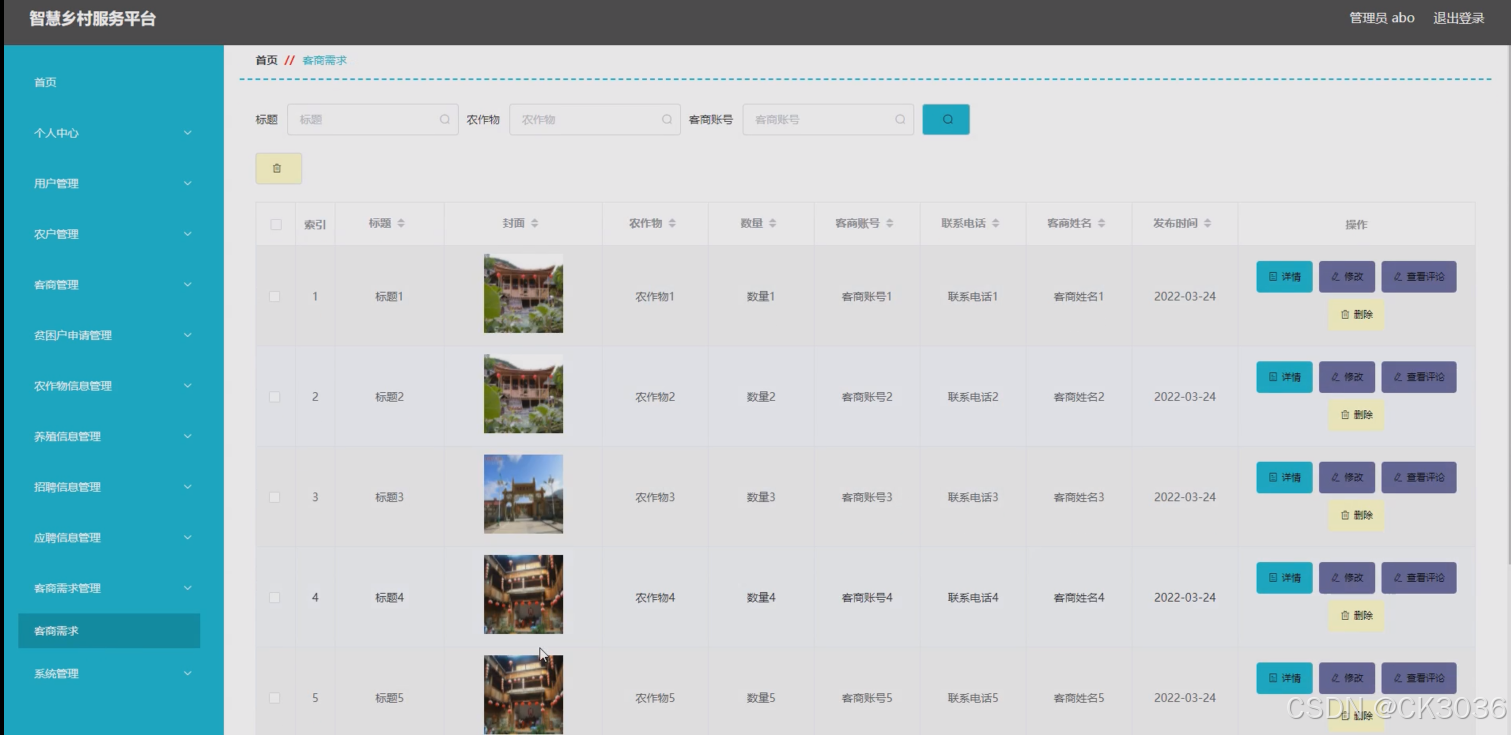Sort table by 封面 column arrows
Image resolution: width=1511 pixels, height=735 pixels.
(x=535, y=223)
